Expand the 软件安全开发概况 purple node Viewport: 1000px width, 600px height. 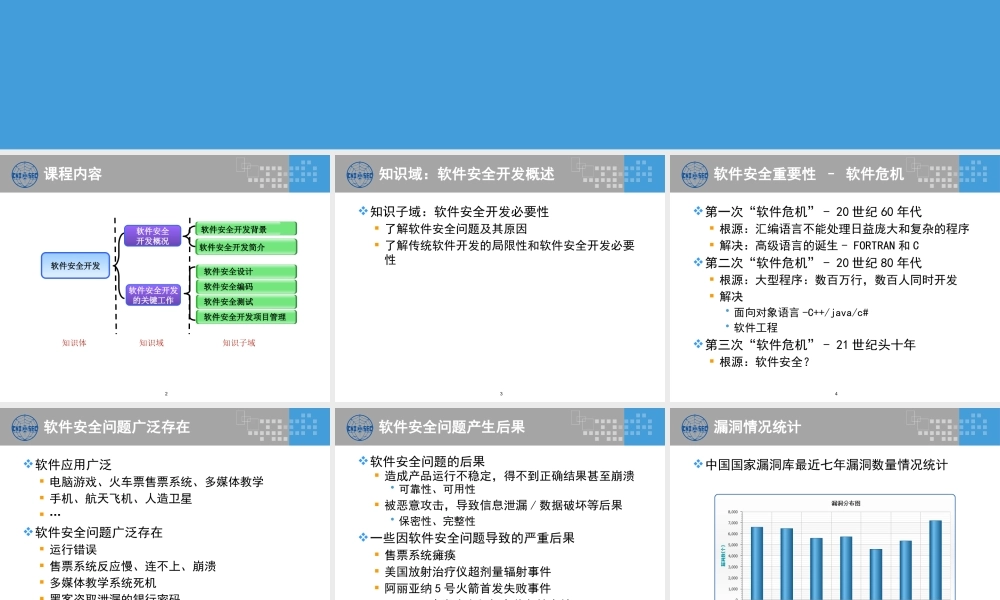pos(153,237)
